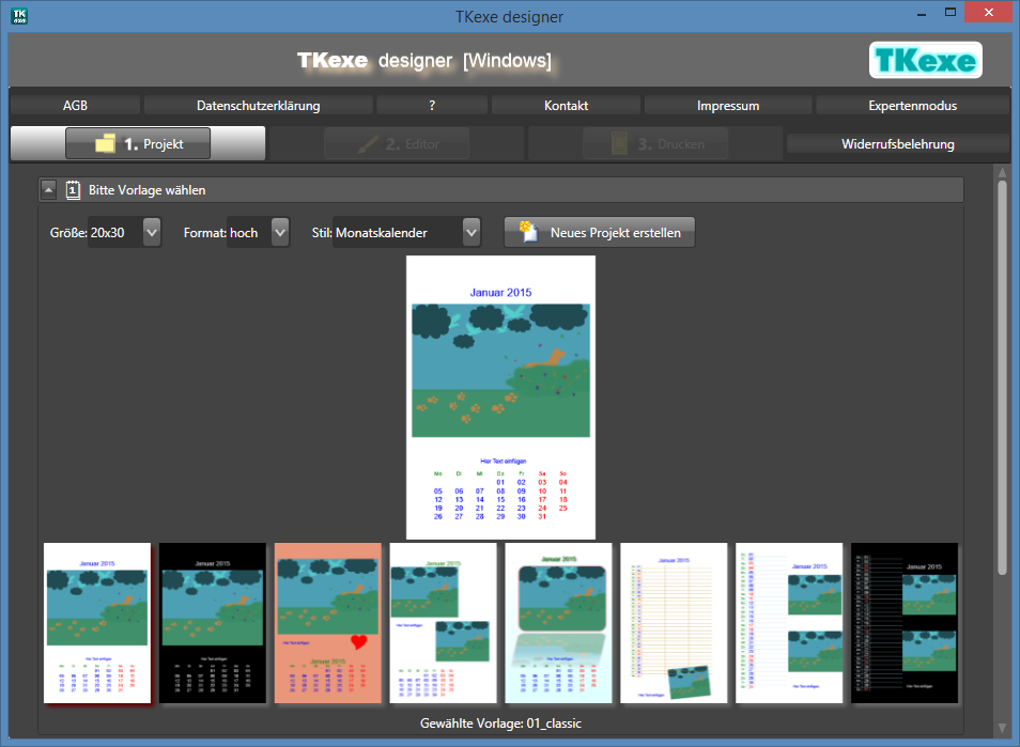The width and height of the screenshot is (1020, 747).
Task: Click the Bitte Vorlage wählen heading
Action: click(x=147, y=190)
